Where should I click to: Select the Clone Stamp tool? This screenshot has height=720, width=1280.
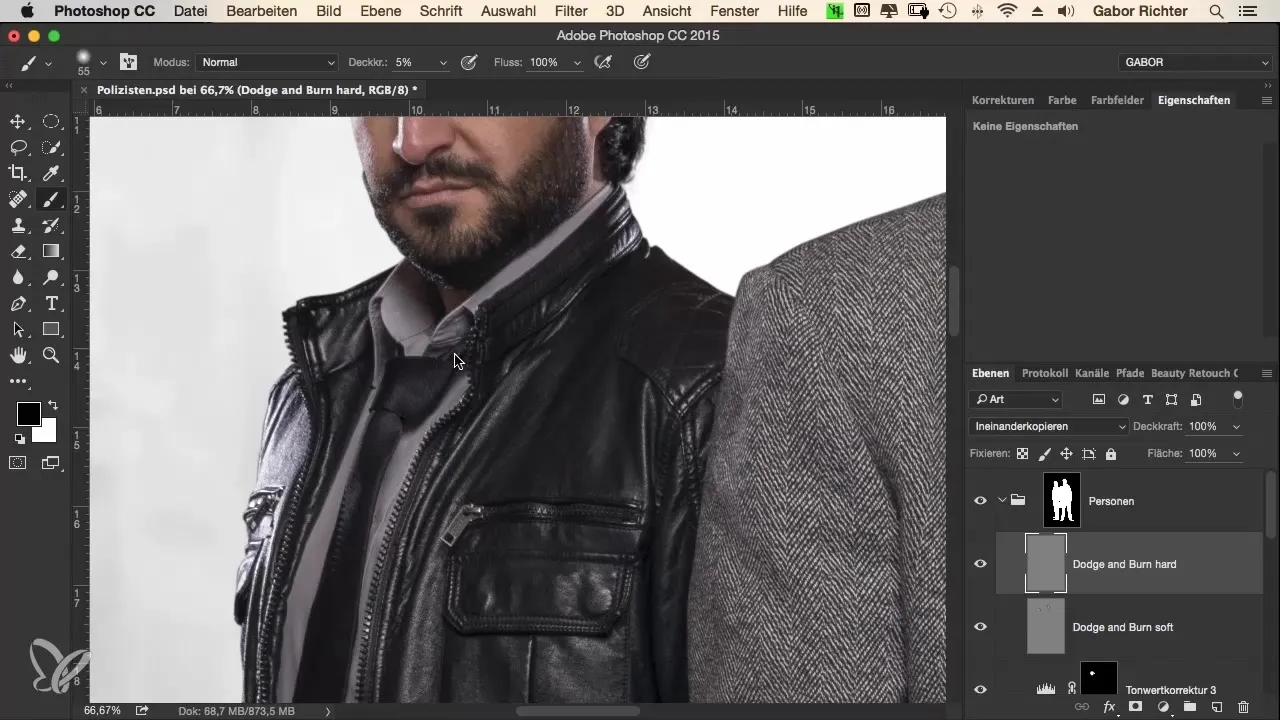click(x=18, y=226)
